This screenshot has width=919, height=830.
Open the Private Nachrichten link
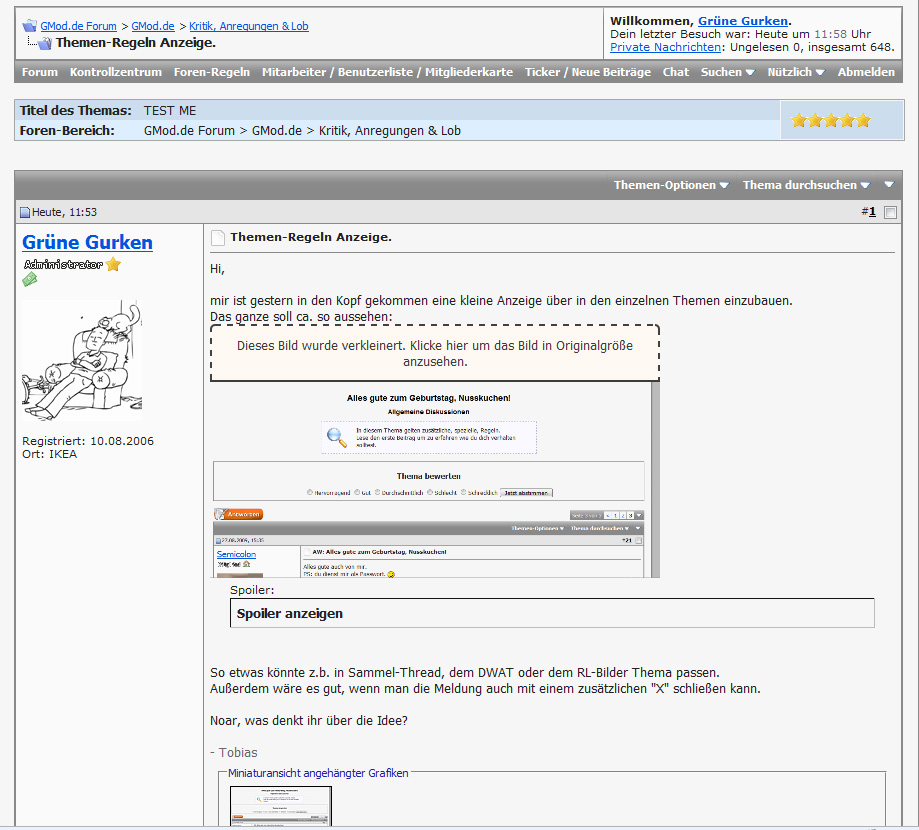click(665, 47)
